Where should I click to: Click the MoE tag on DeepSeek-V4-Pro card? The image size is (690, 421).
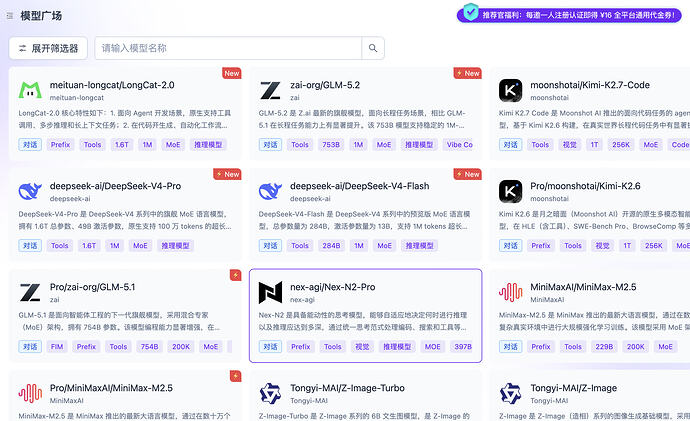pos(140,245)
